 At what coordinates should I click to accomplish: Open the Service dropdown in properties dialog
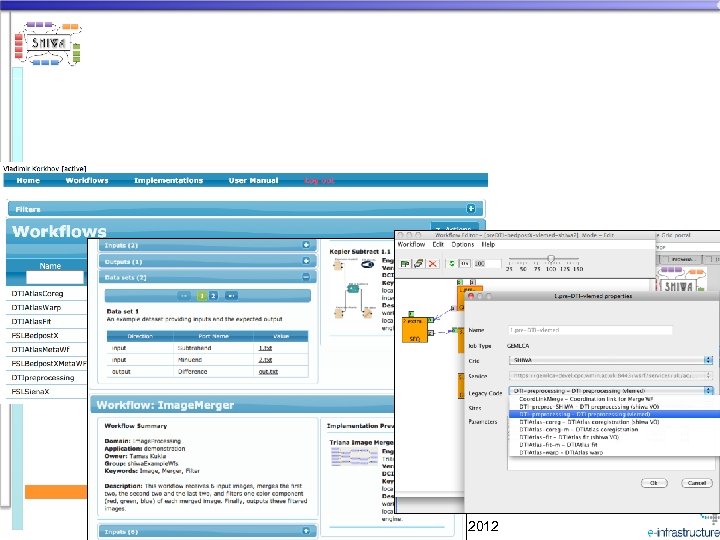pos(611,376)
